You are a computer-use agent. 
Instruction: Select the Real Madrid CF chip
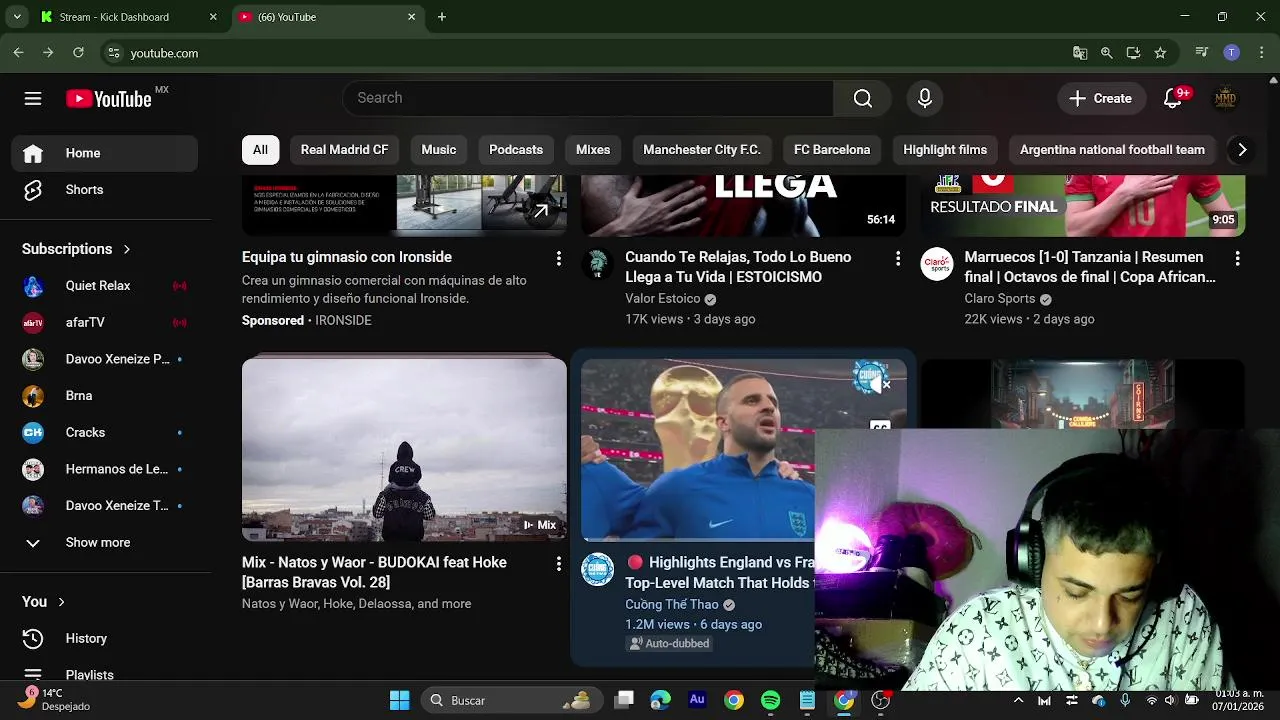[x=344, y=150]
